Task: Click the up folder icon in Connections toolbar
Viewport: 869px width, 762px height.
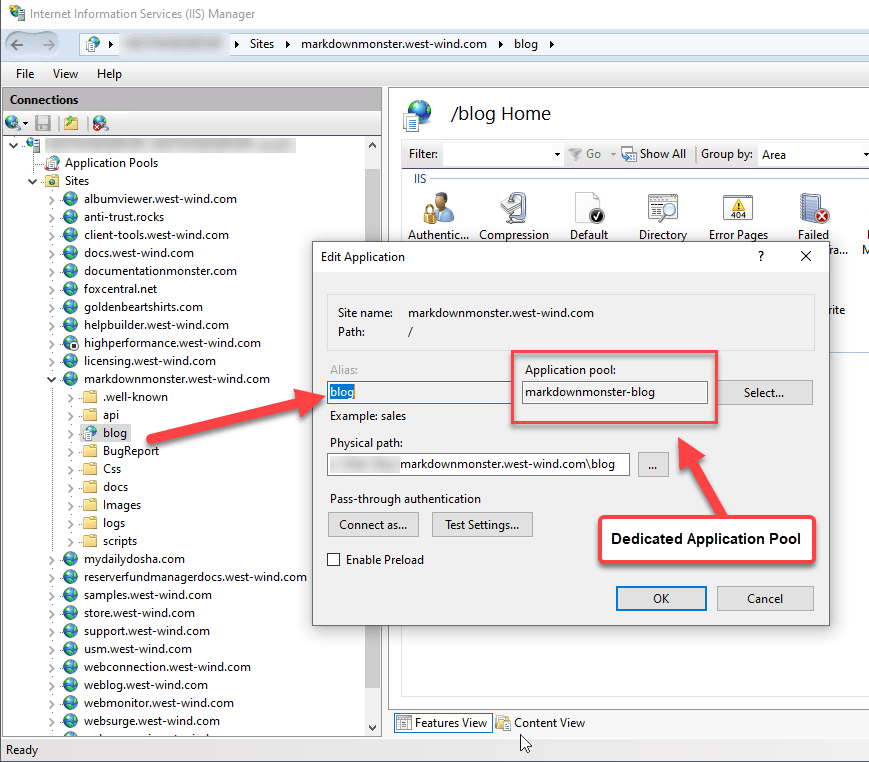Action: 71,123
